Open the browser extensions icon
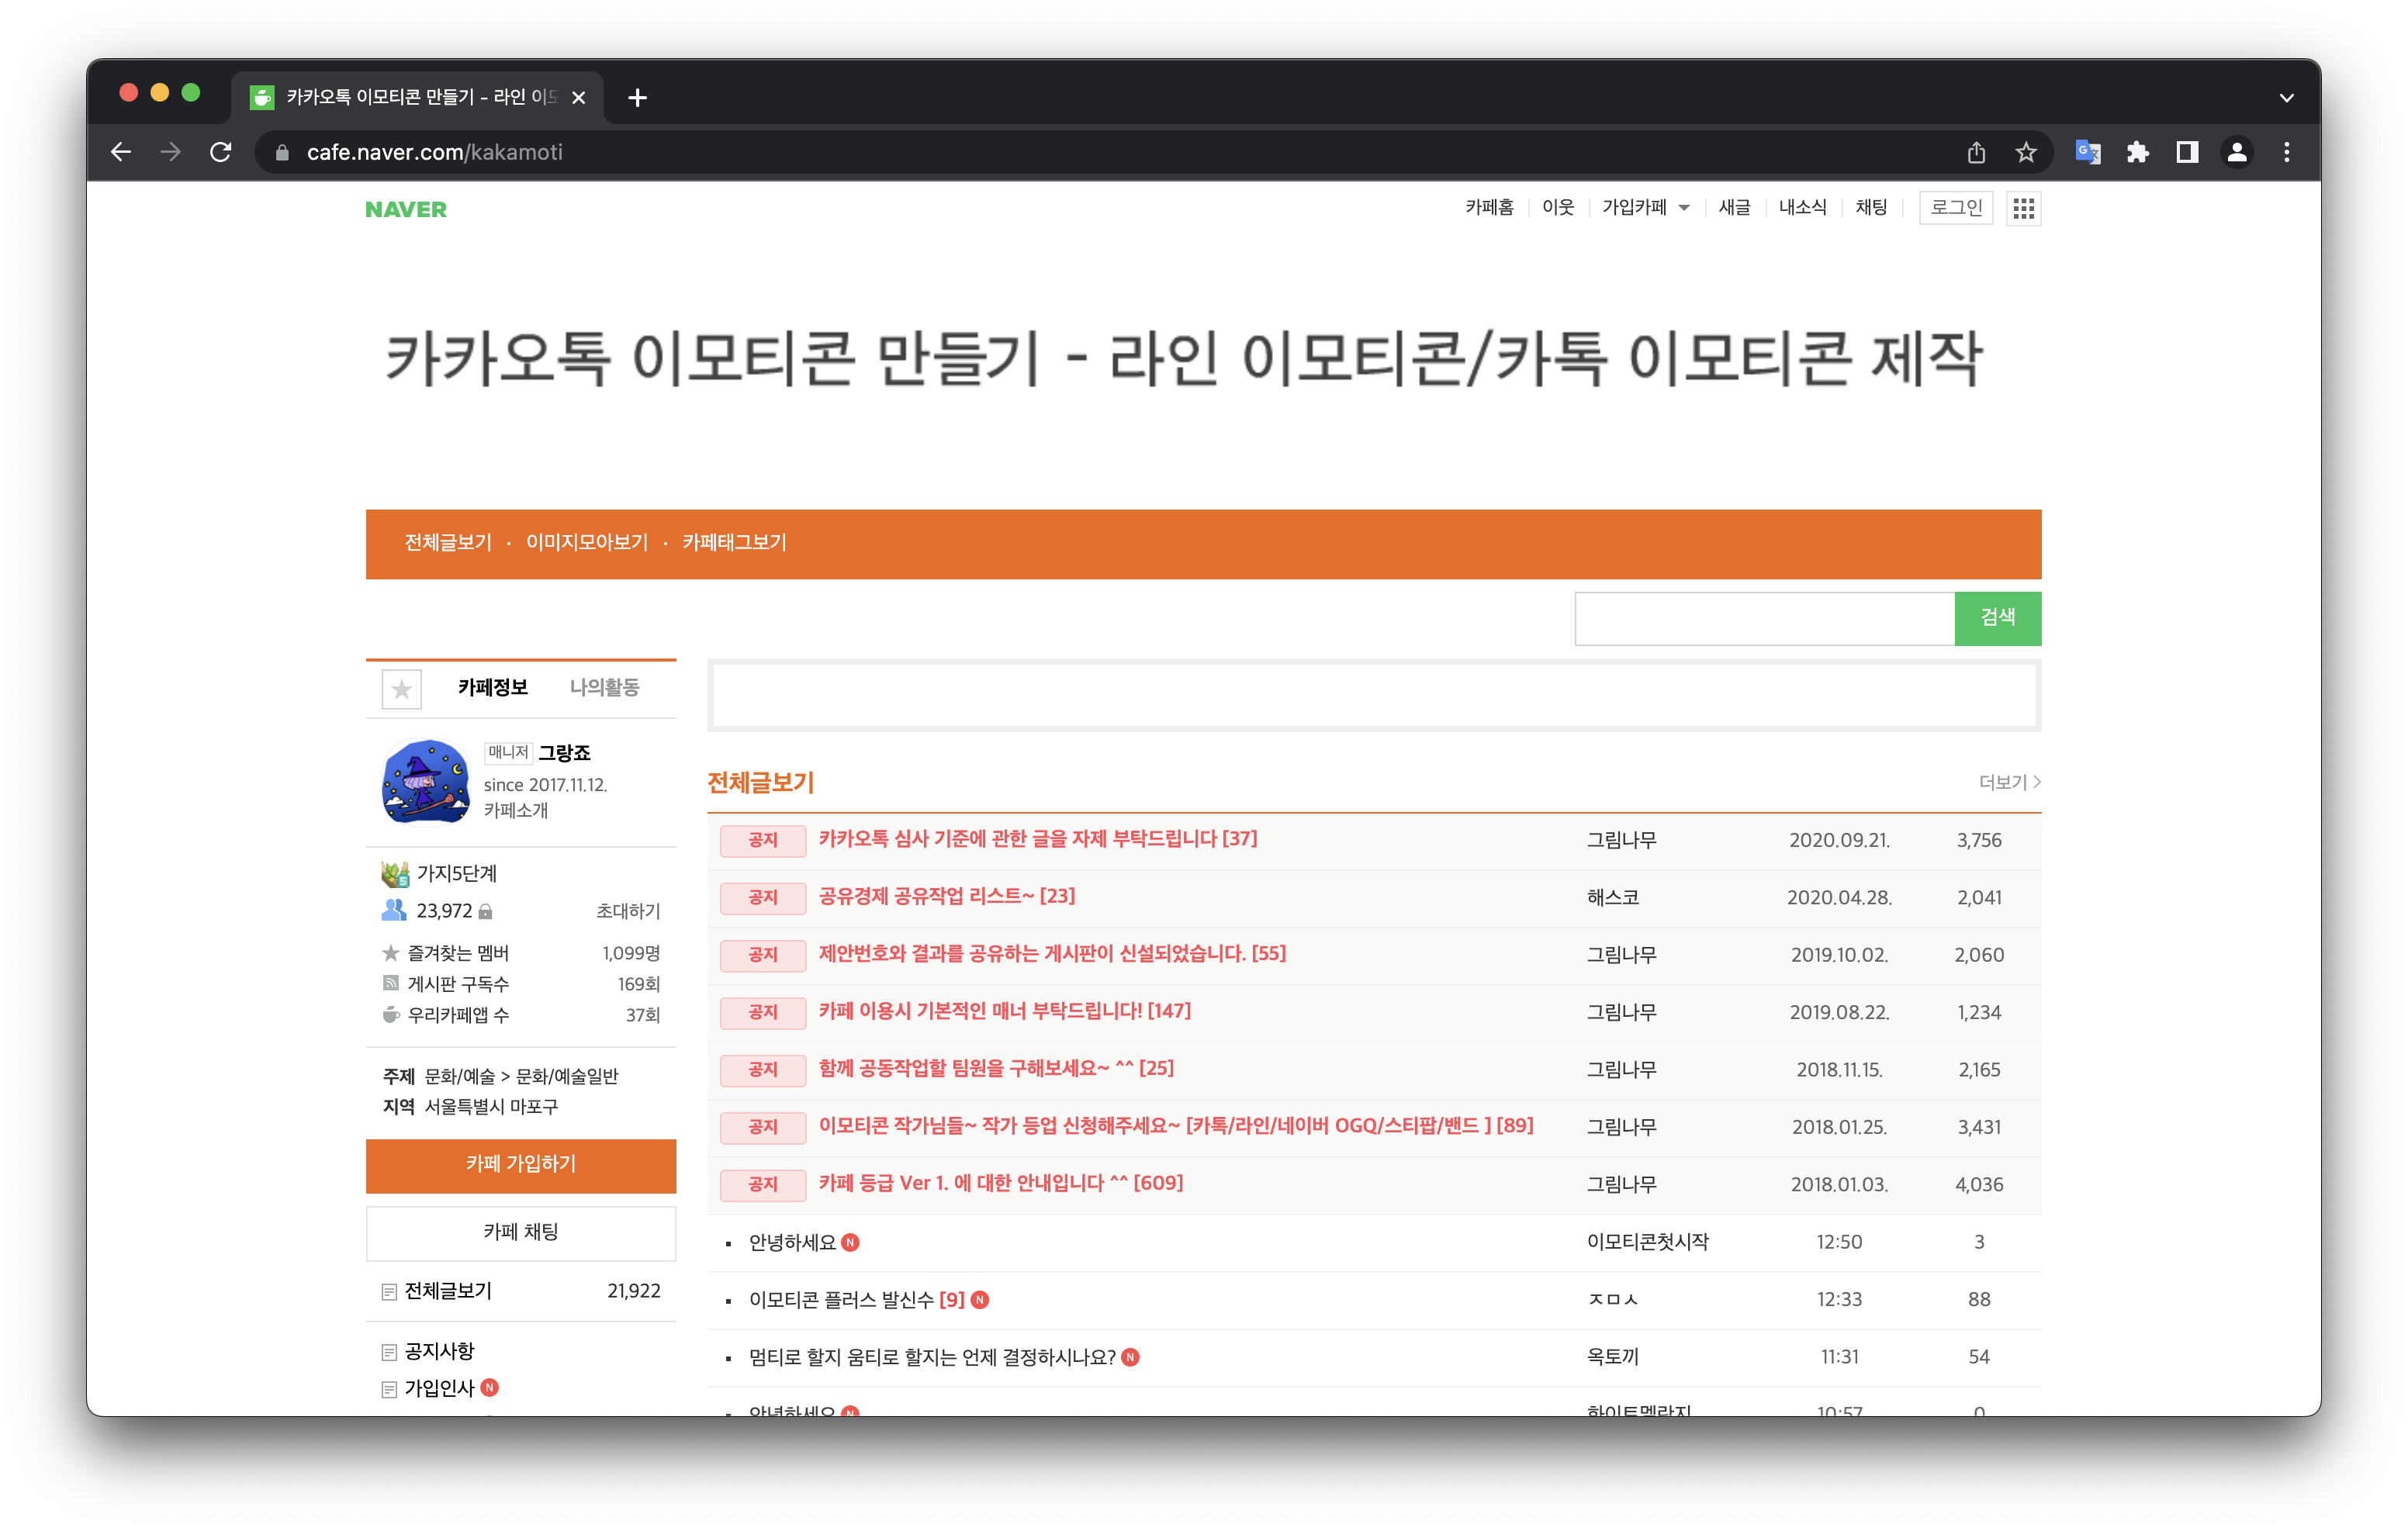The image size is (2408, 1531). (2138, 152)
